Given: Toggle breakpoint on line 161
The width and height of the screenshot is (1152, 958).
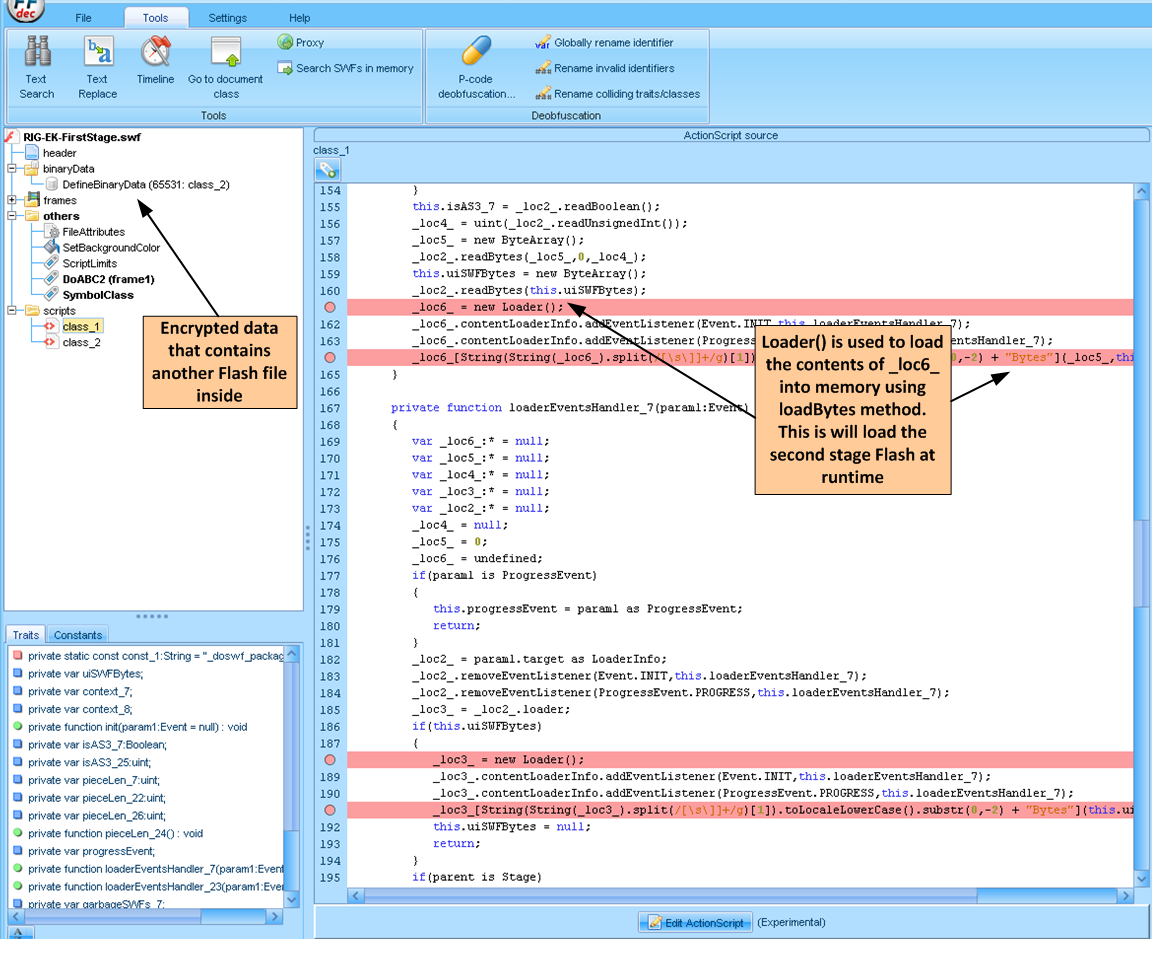Looking at the screenshot, I should [330, 307].
